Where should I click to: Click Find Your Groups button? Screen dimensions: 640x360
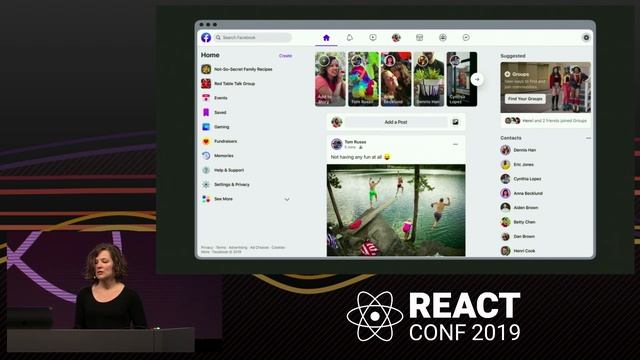[525, 99]
